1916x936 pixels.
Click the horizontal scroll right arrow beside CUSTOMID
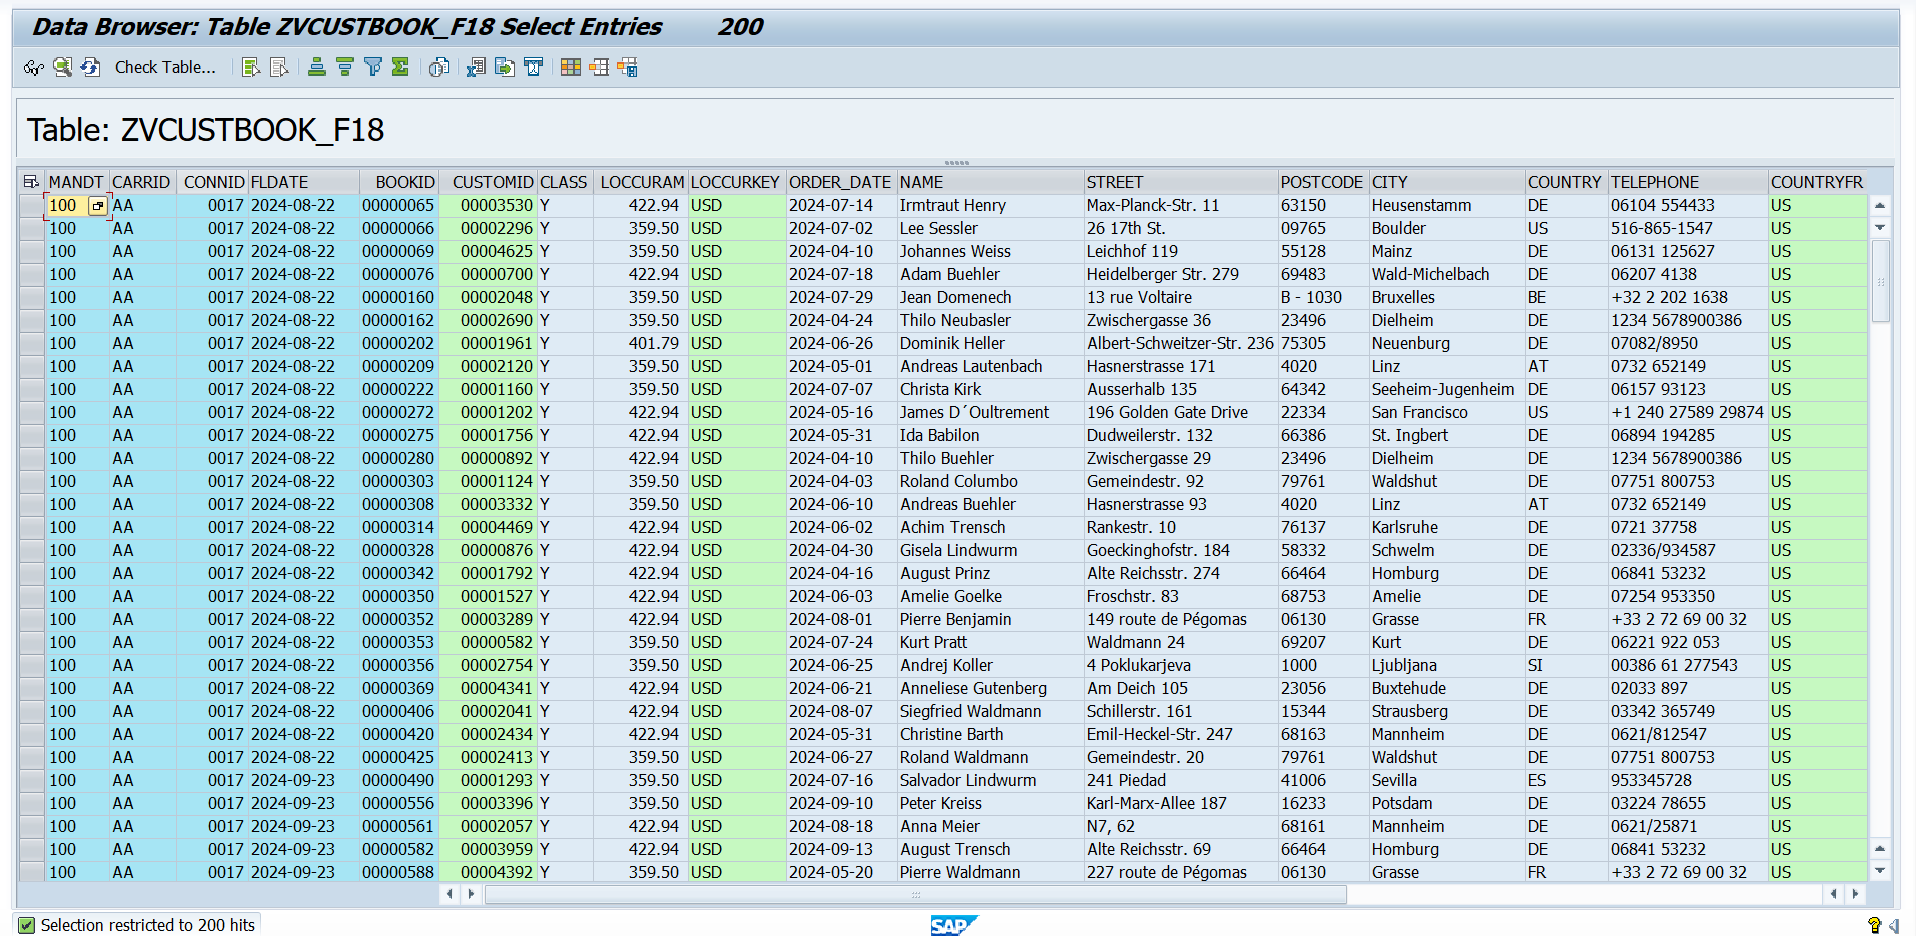pos(472,893)
